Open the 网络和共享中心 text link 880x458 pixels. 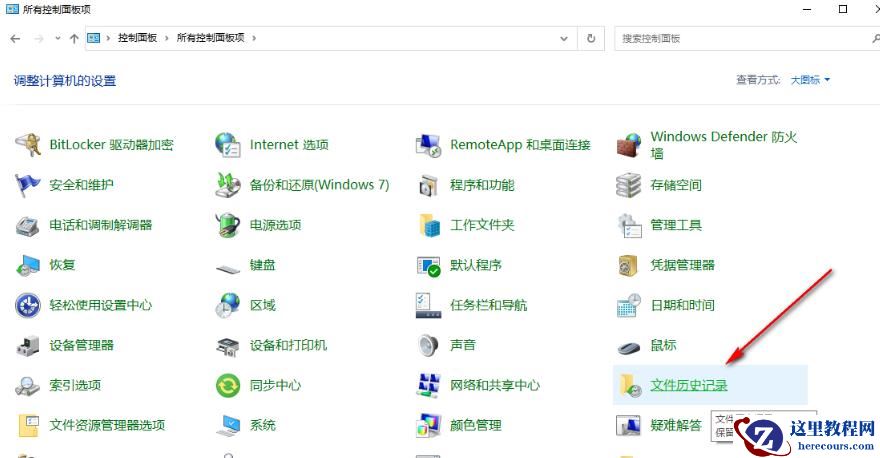(x=495, y=386)
